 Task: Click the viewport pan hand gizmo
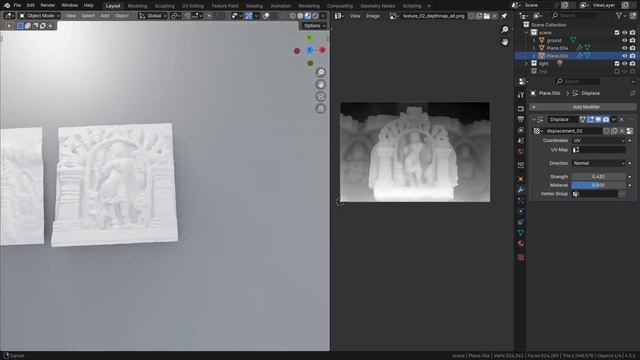pyautogui.click(x=321, y=84)
